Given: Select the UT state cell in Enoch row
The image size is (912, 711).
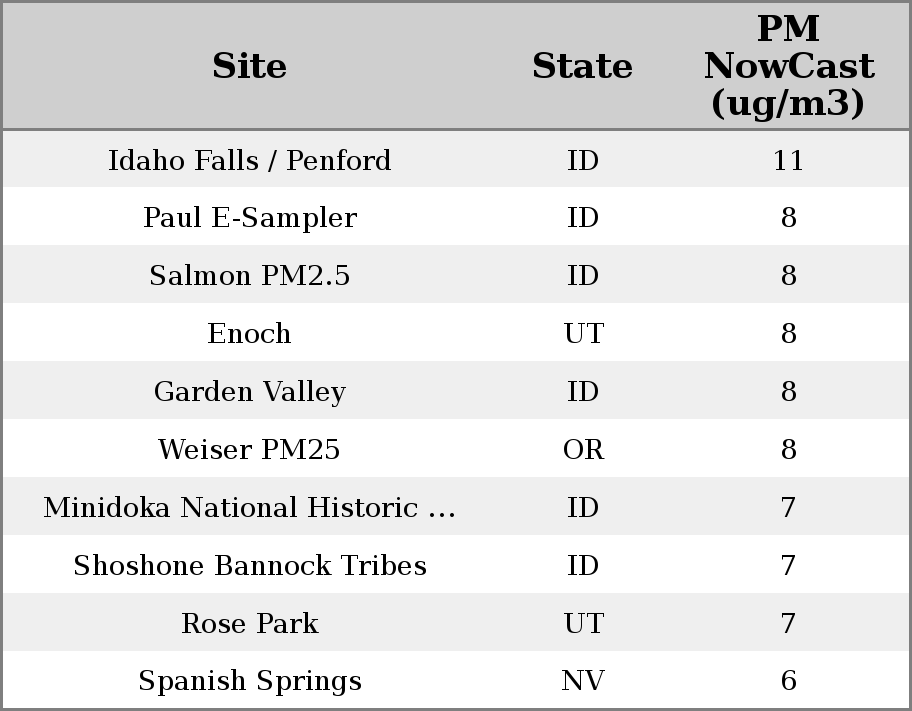Looking at the screenshot, I should (583, 333).
